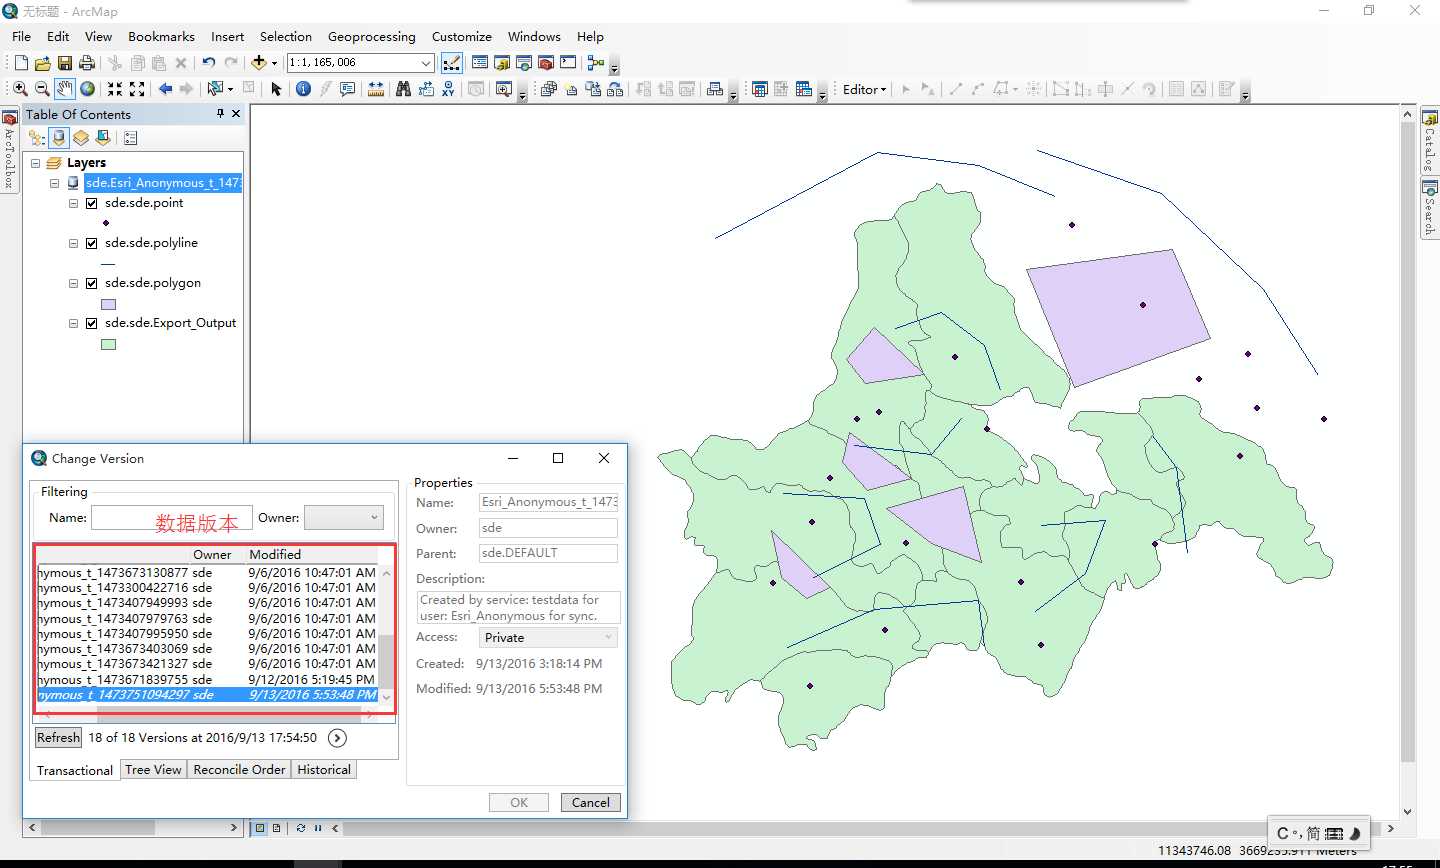The height and width of the screenshot is (868, 1440).
Task: Uncheck sde.sde.polyline layer visibility
Action: tap(92, 243)
